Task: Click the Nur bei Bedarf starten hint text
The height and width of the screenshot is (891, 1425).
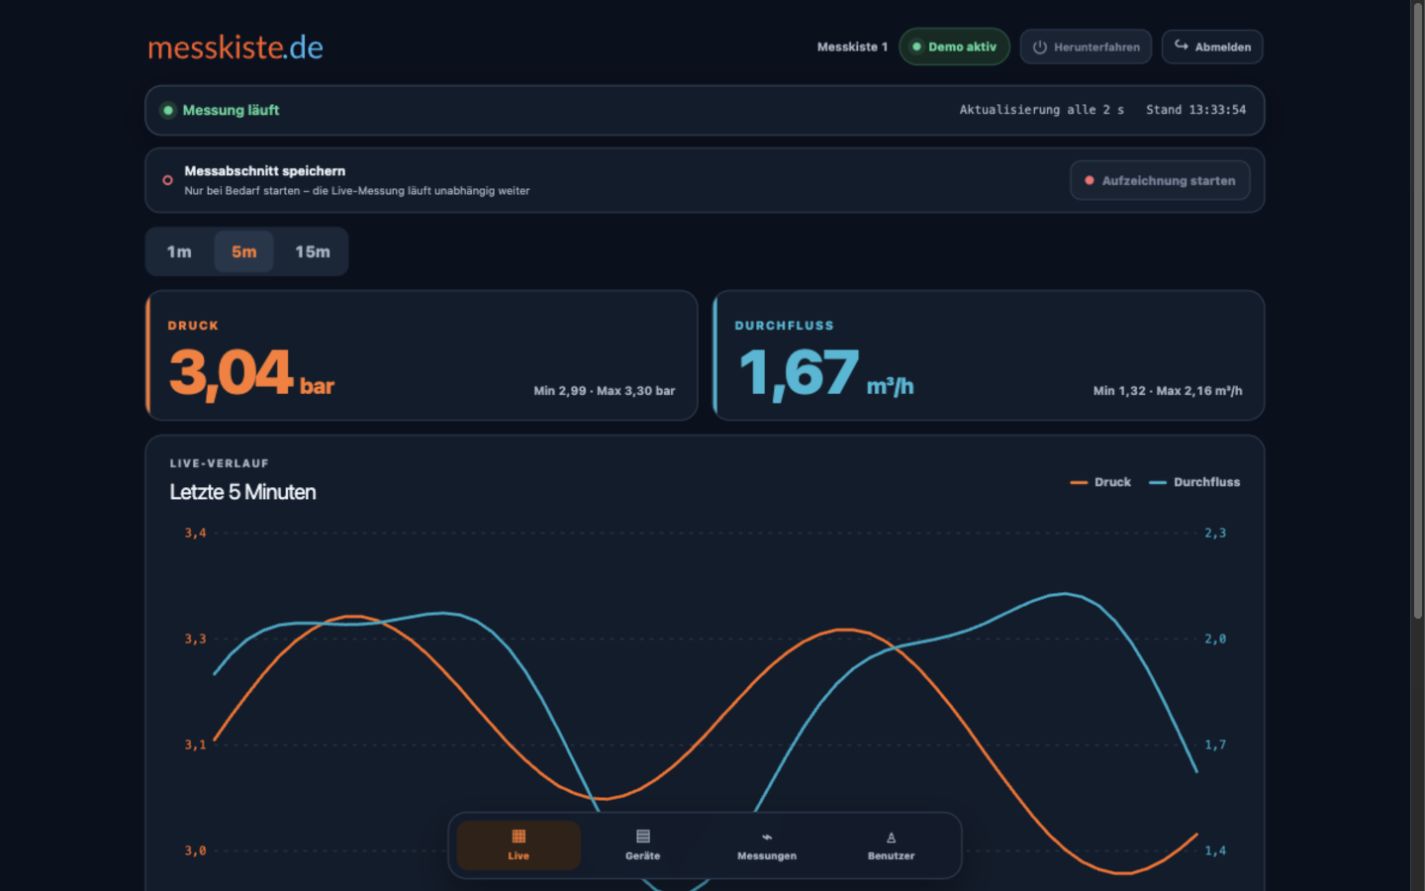Action: click(357, 191)
